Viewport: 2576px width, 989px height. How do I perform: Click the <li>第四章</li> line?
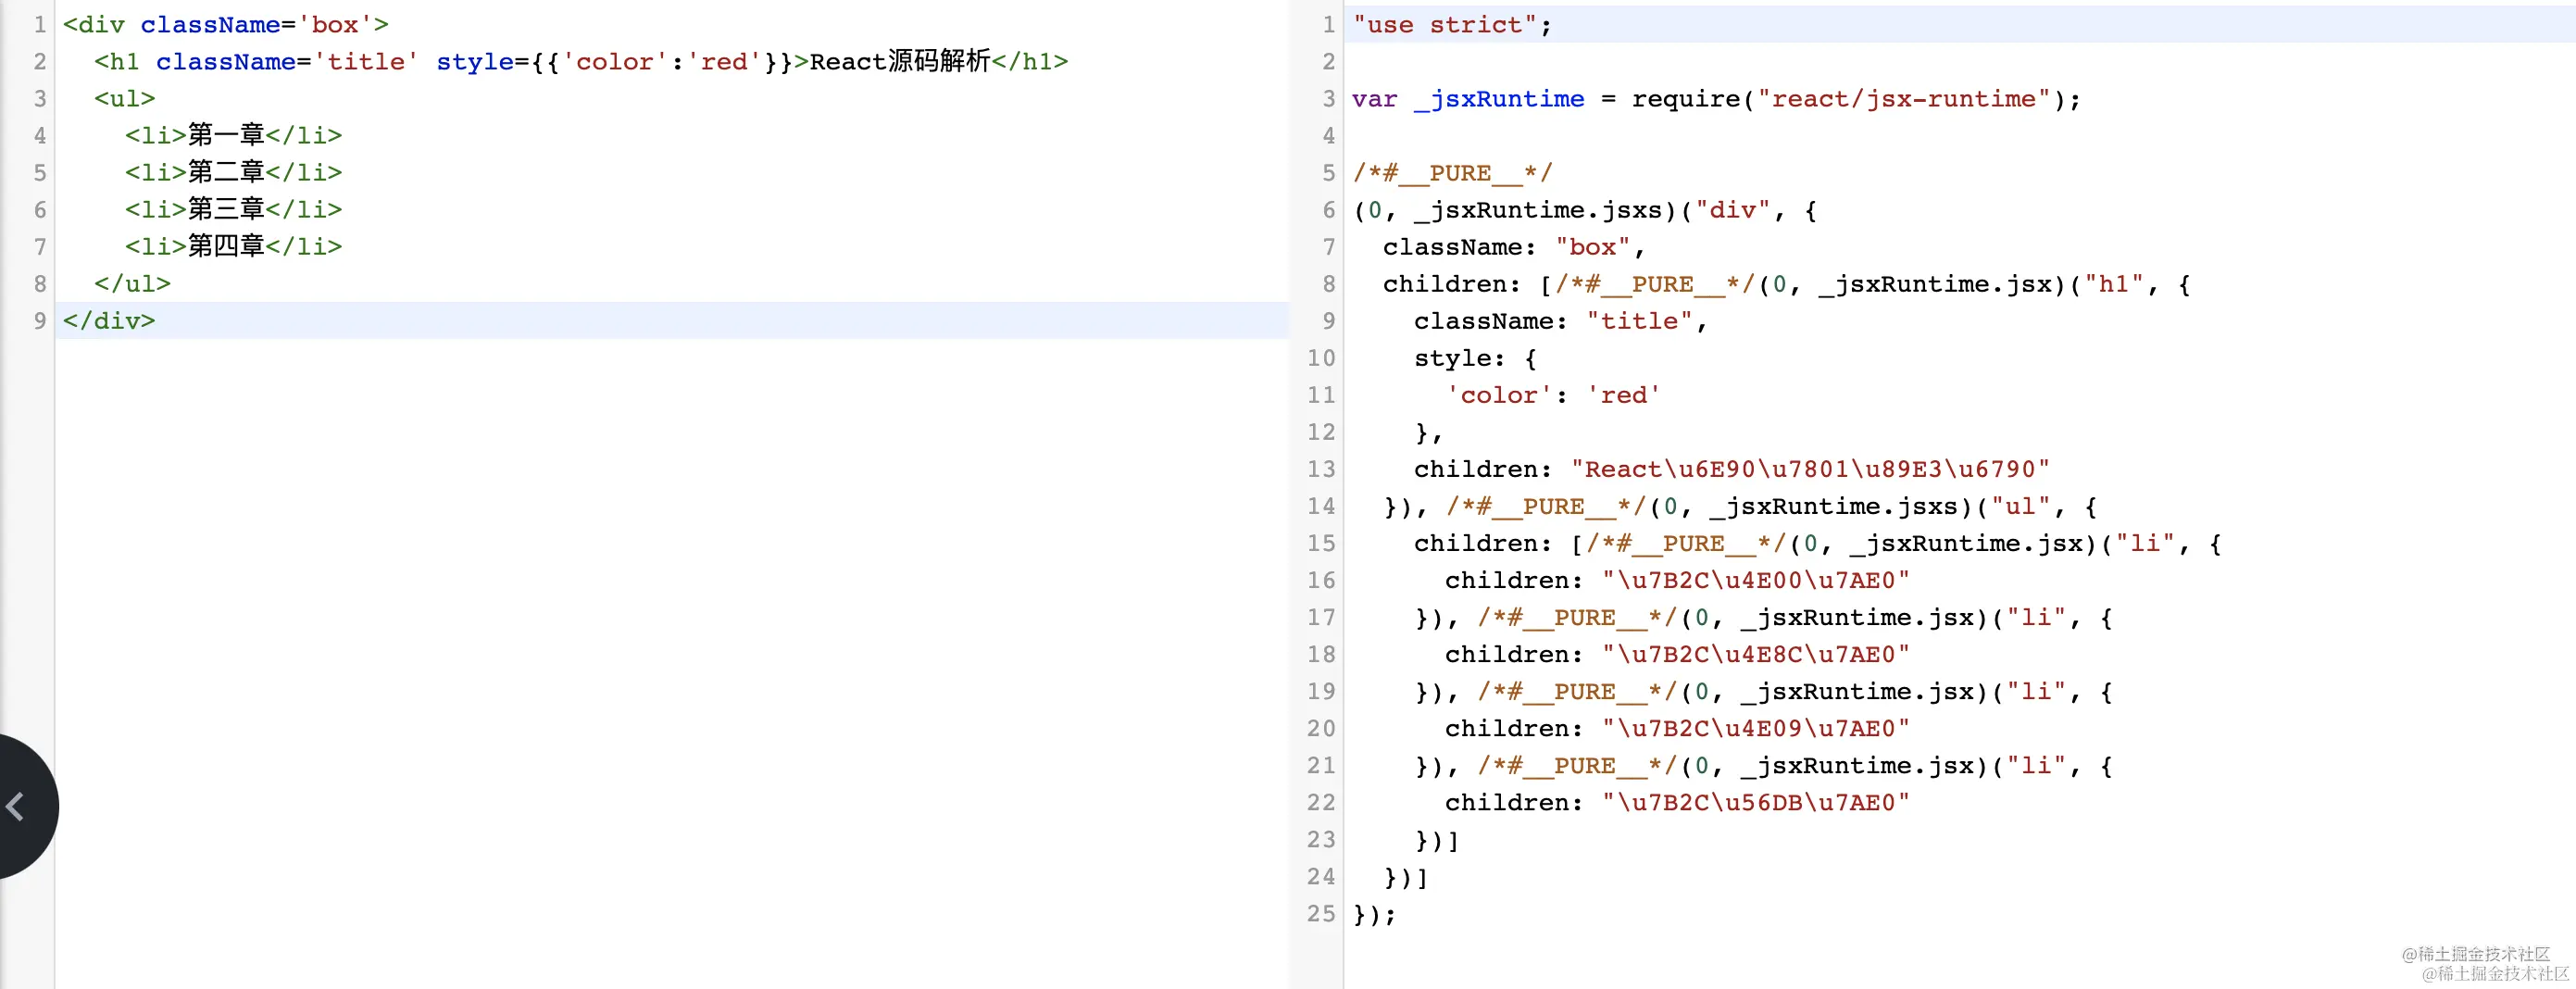pos(234,246)
